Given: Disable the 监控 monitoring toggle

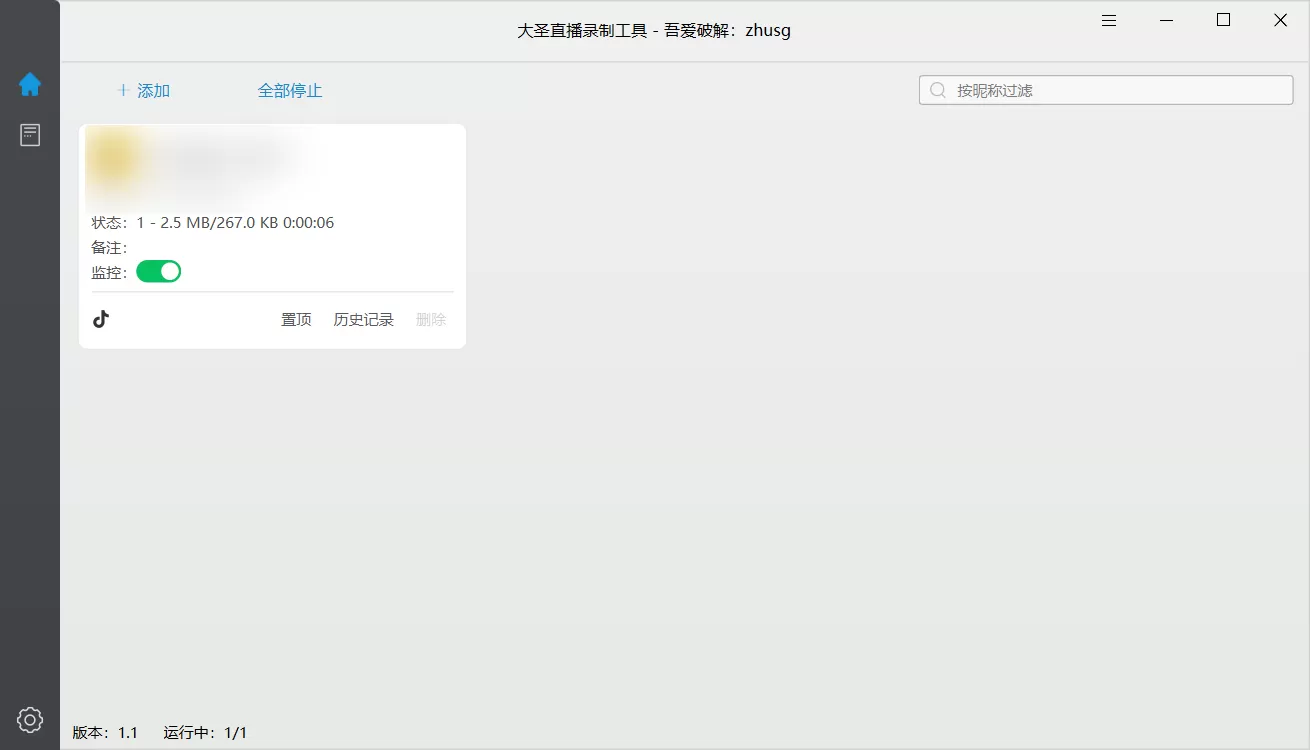Looking at the screenshot, I should [158, 271].
